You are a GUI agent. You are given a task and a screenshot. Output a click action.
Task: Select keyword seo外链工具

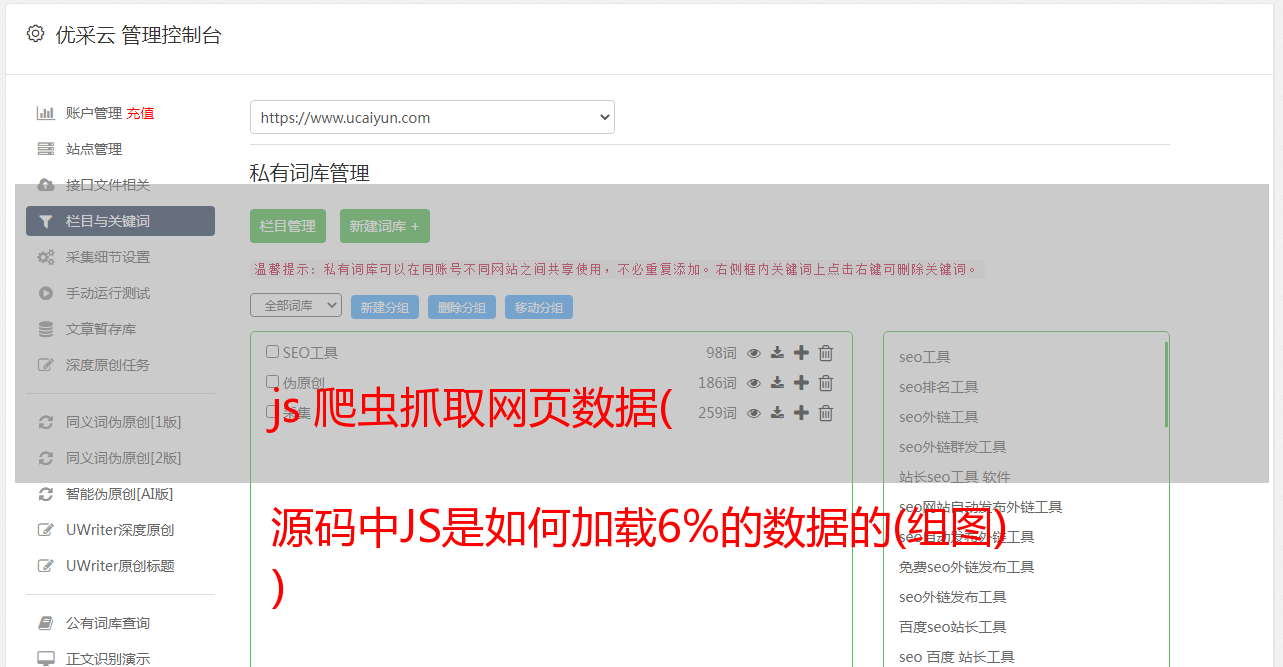point(938,417)
